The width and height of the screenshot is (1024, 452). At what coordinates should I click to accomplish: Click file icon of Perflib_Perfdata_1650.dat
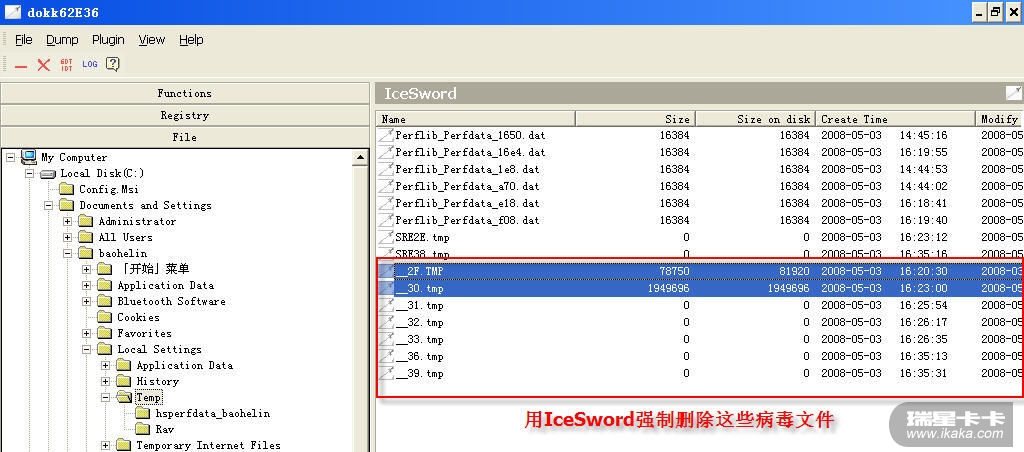(387, 135)
